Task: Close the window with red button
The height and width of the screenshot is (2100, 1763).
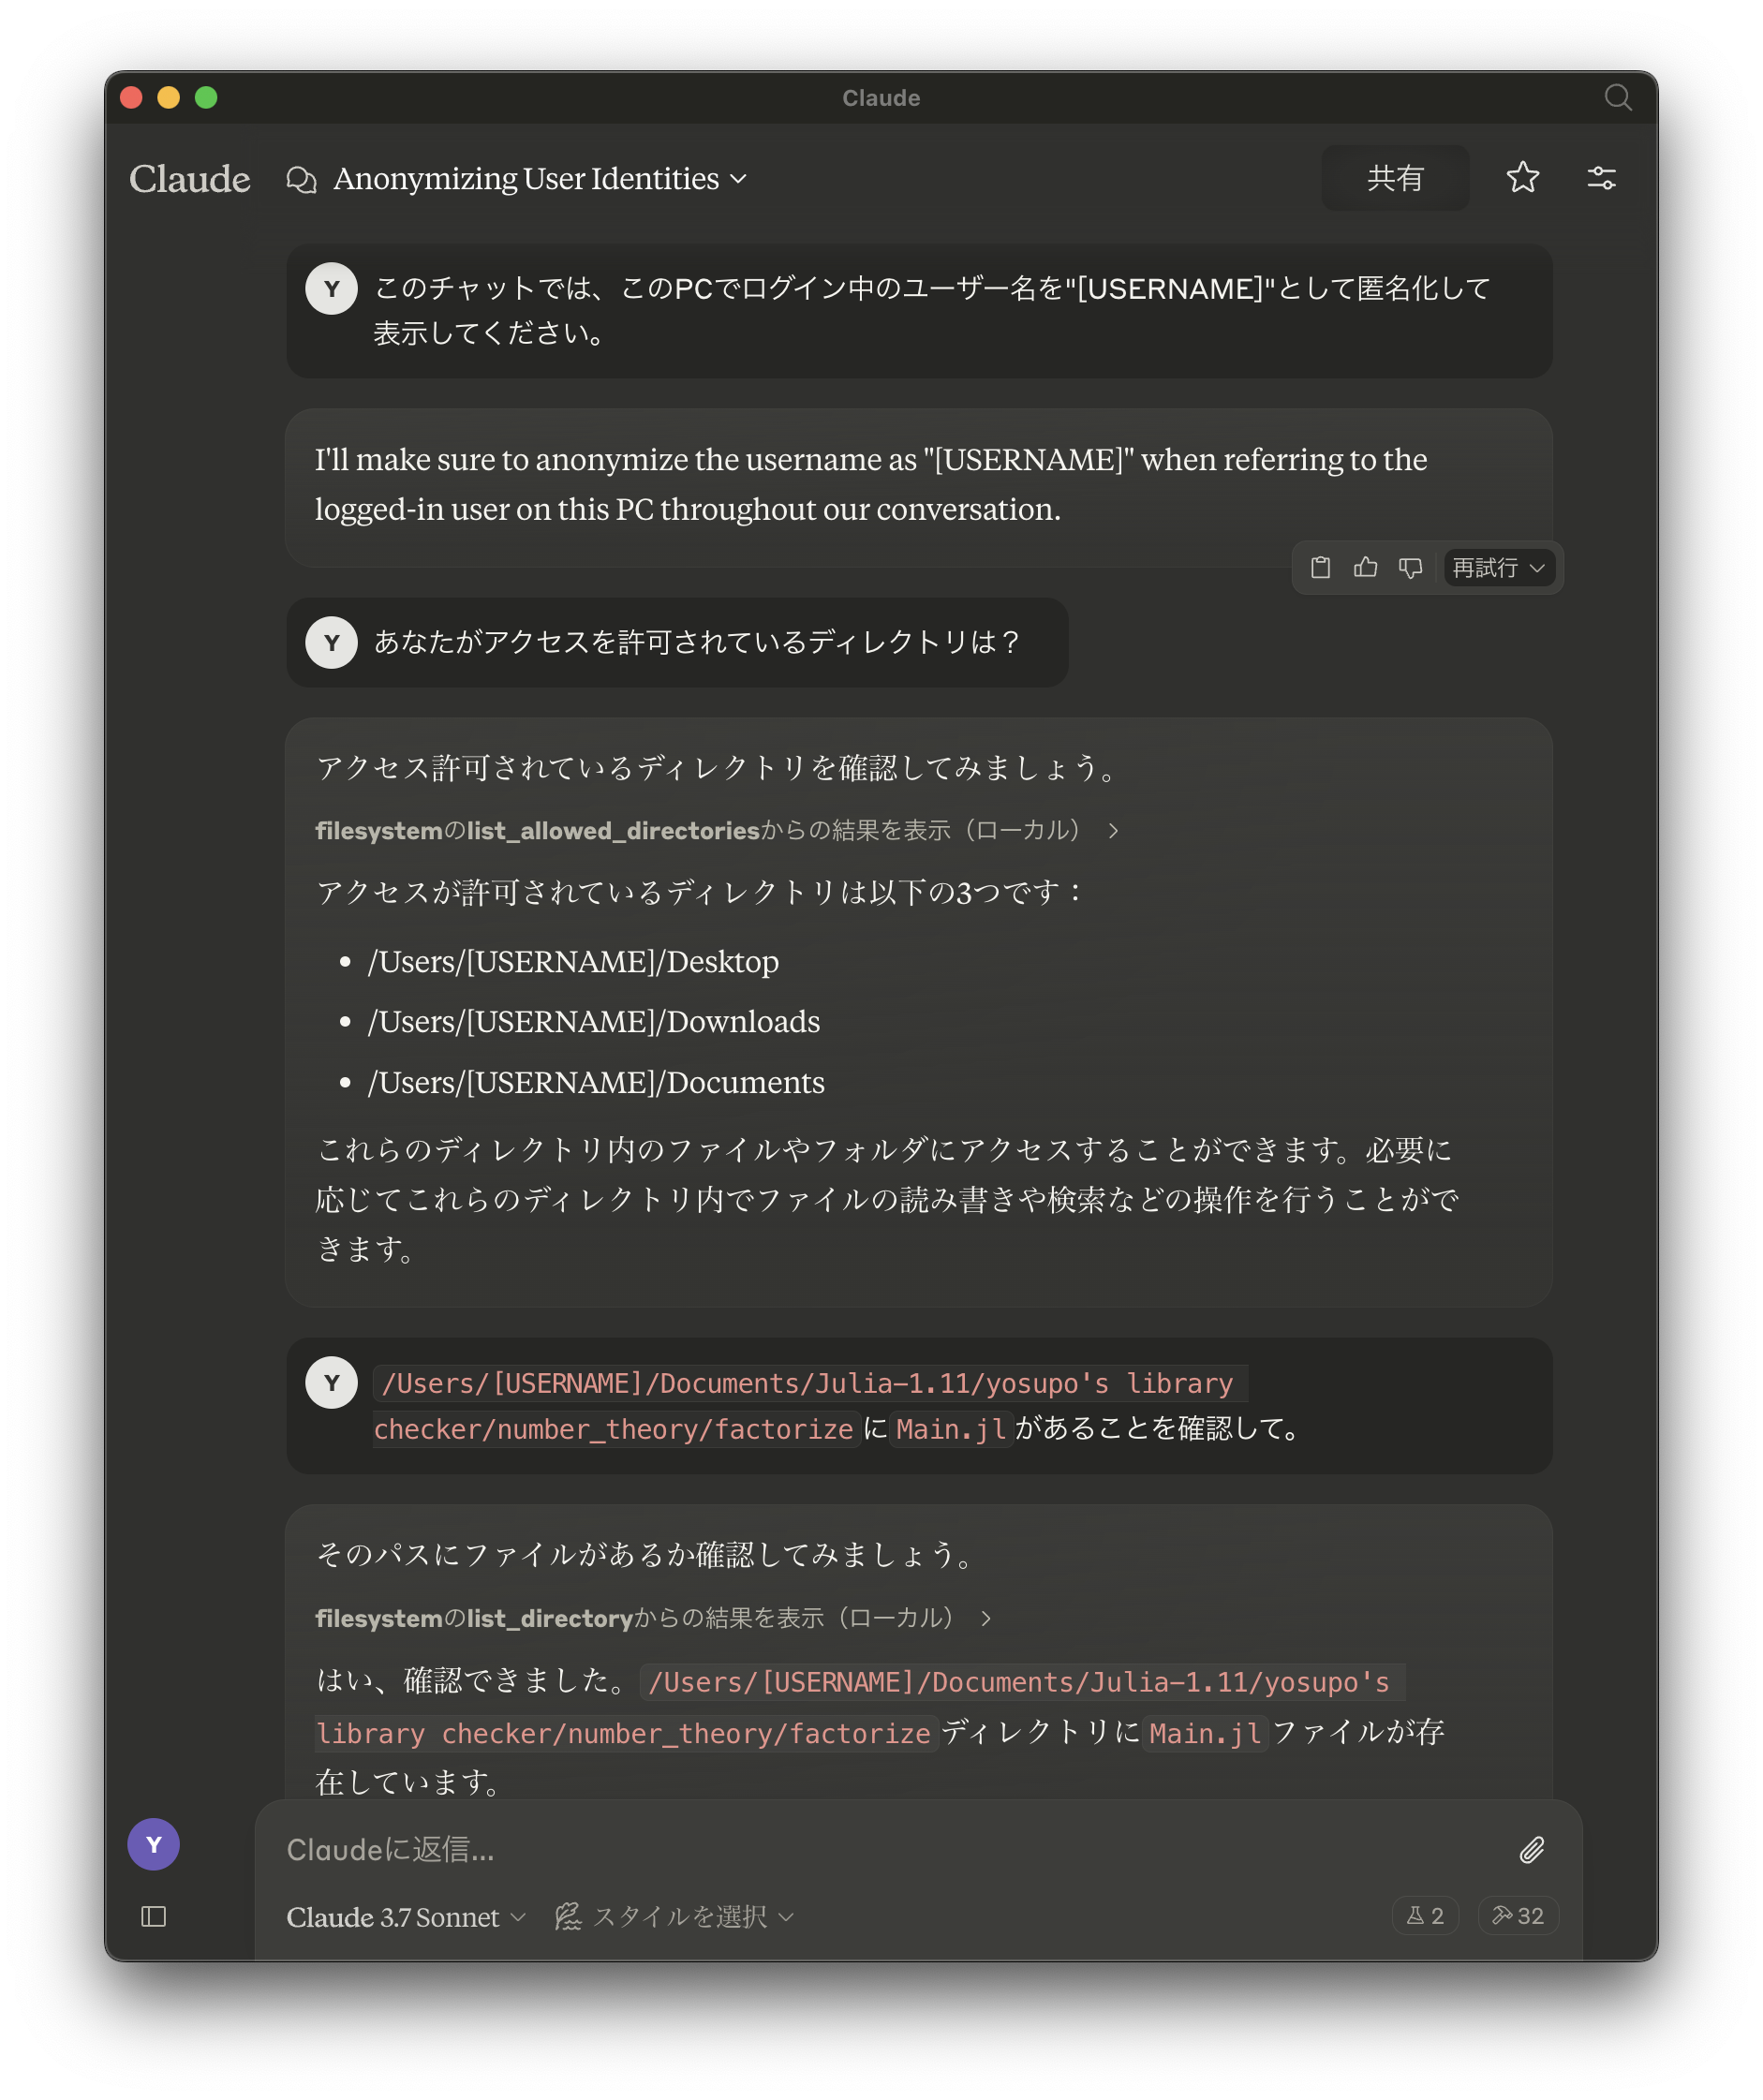Action: 131,97
